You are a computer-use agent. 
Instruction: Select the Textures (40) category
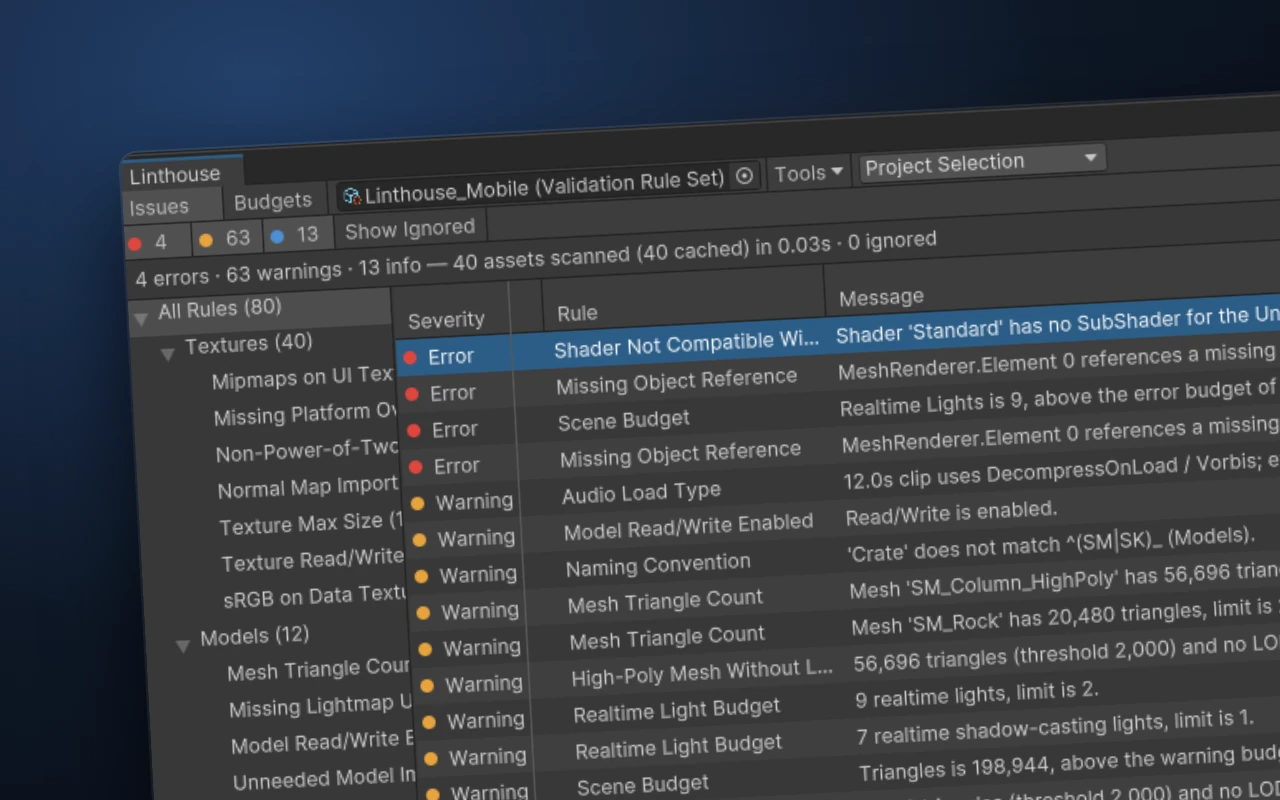(x=248, y=343)
